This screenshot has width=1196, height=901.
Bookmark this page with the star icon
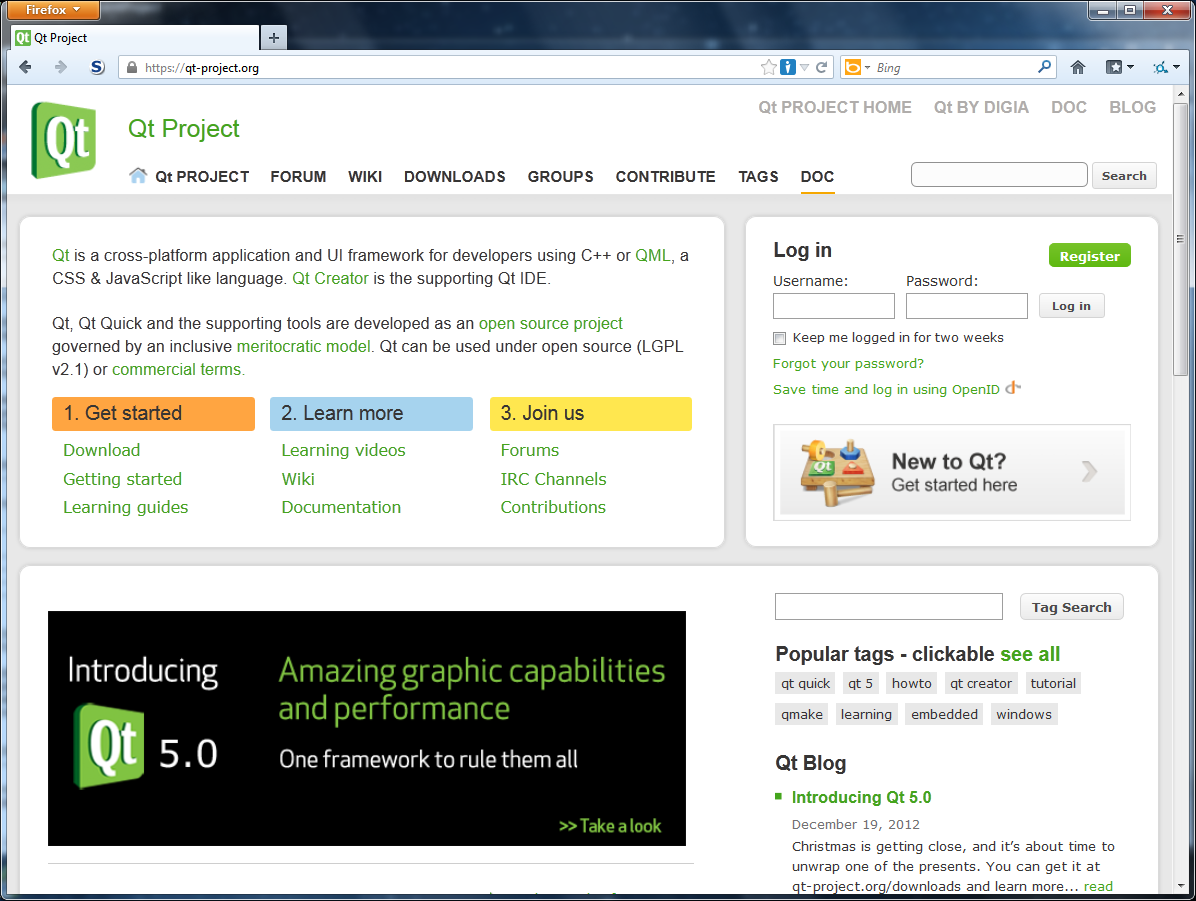pyautogui.click(x=768, y=67)
